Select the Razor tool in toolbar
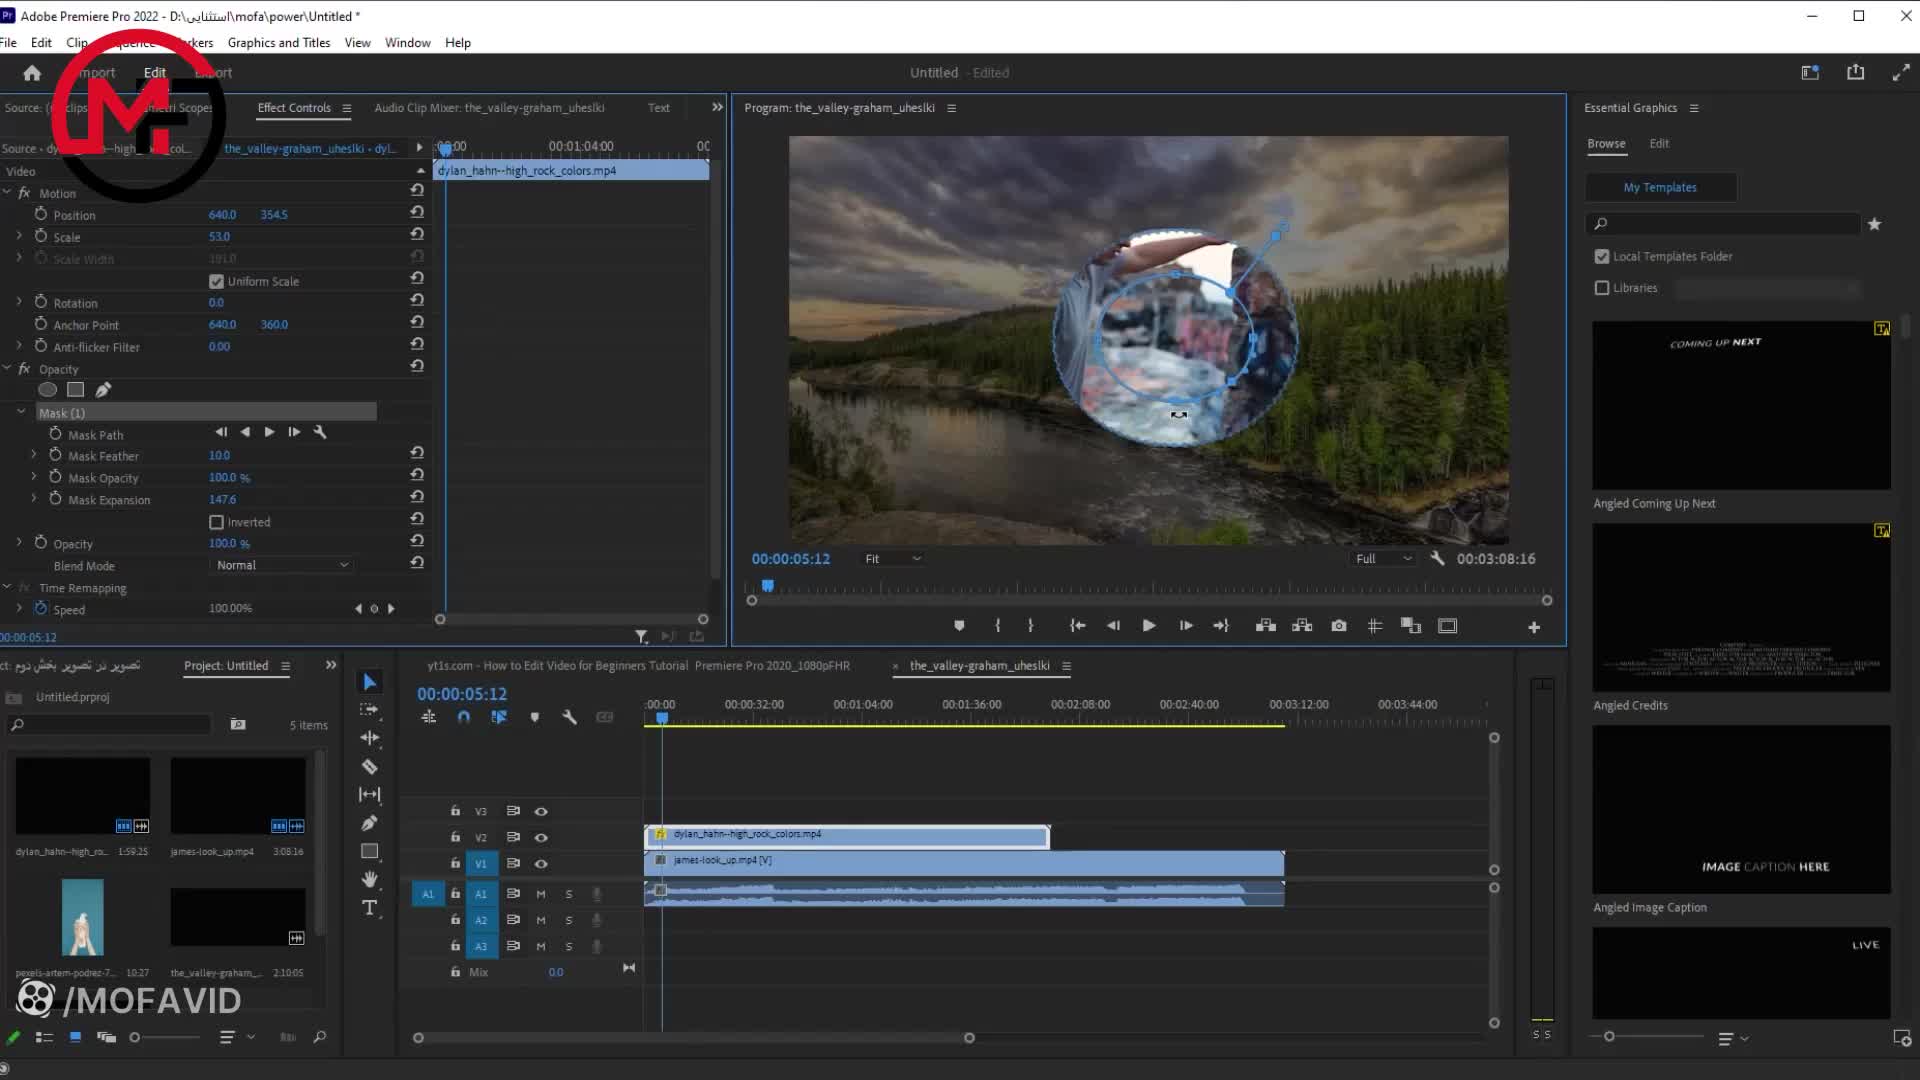 [369, 767]
